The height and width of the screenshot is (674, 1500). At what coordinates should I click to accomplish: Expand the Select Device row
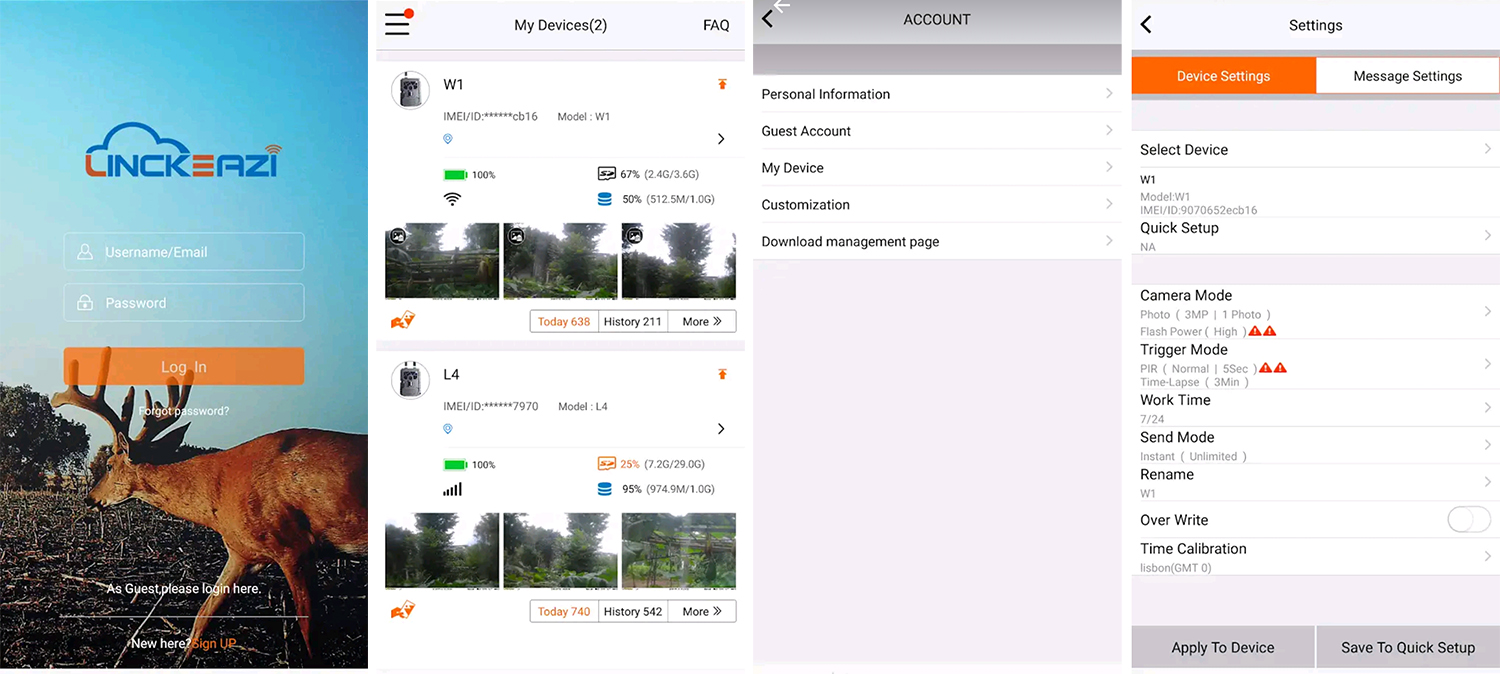click(1487, 149)
